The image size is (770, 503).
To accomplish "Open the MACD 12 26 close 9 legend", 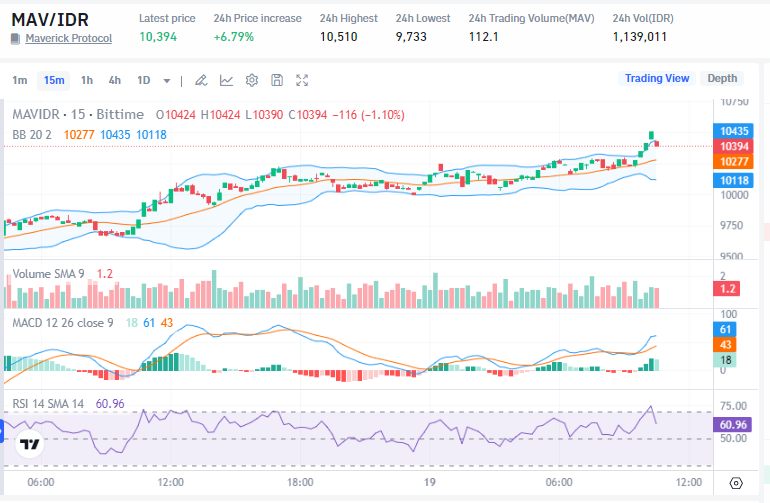I will pyautogui.click(x=64, y=322).
